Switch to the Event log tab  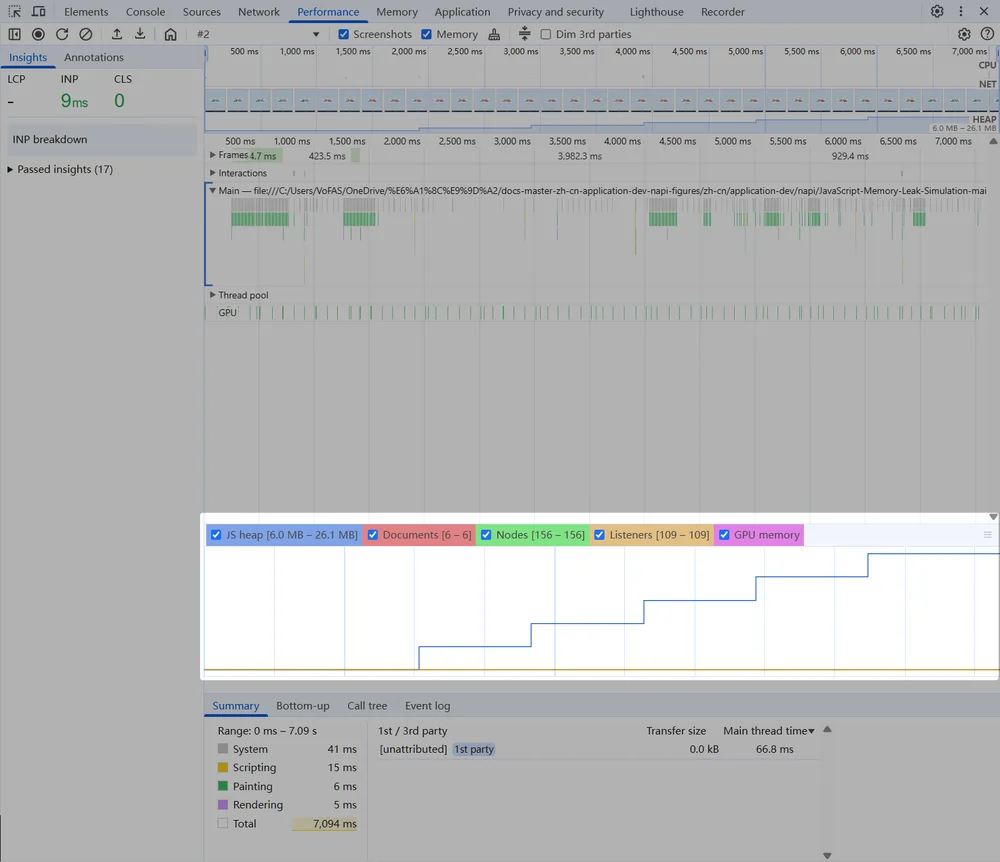click(x=427, y=706)
